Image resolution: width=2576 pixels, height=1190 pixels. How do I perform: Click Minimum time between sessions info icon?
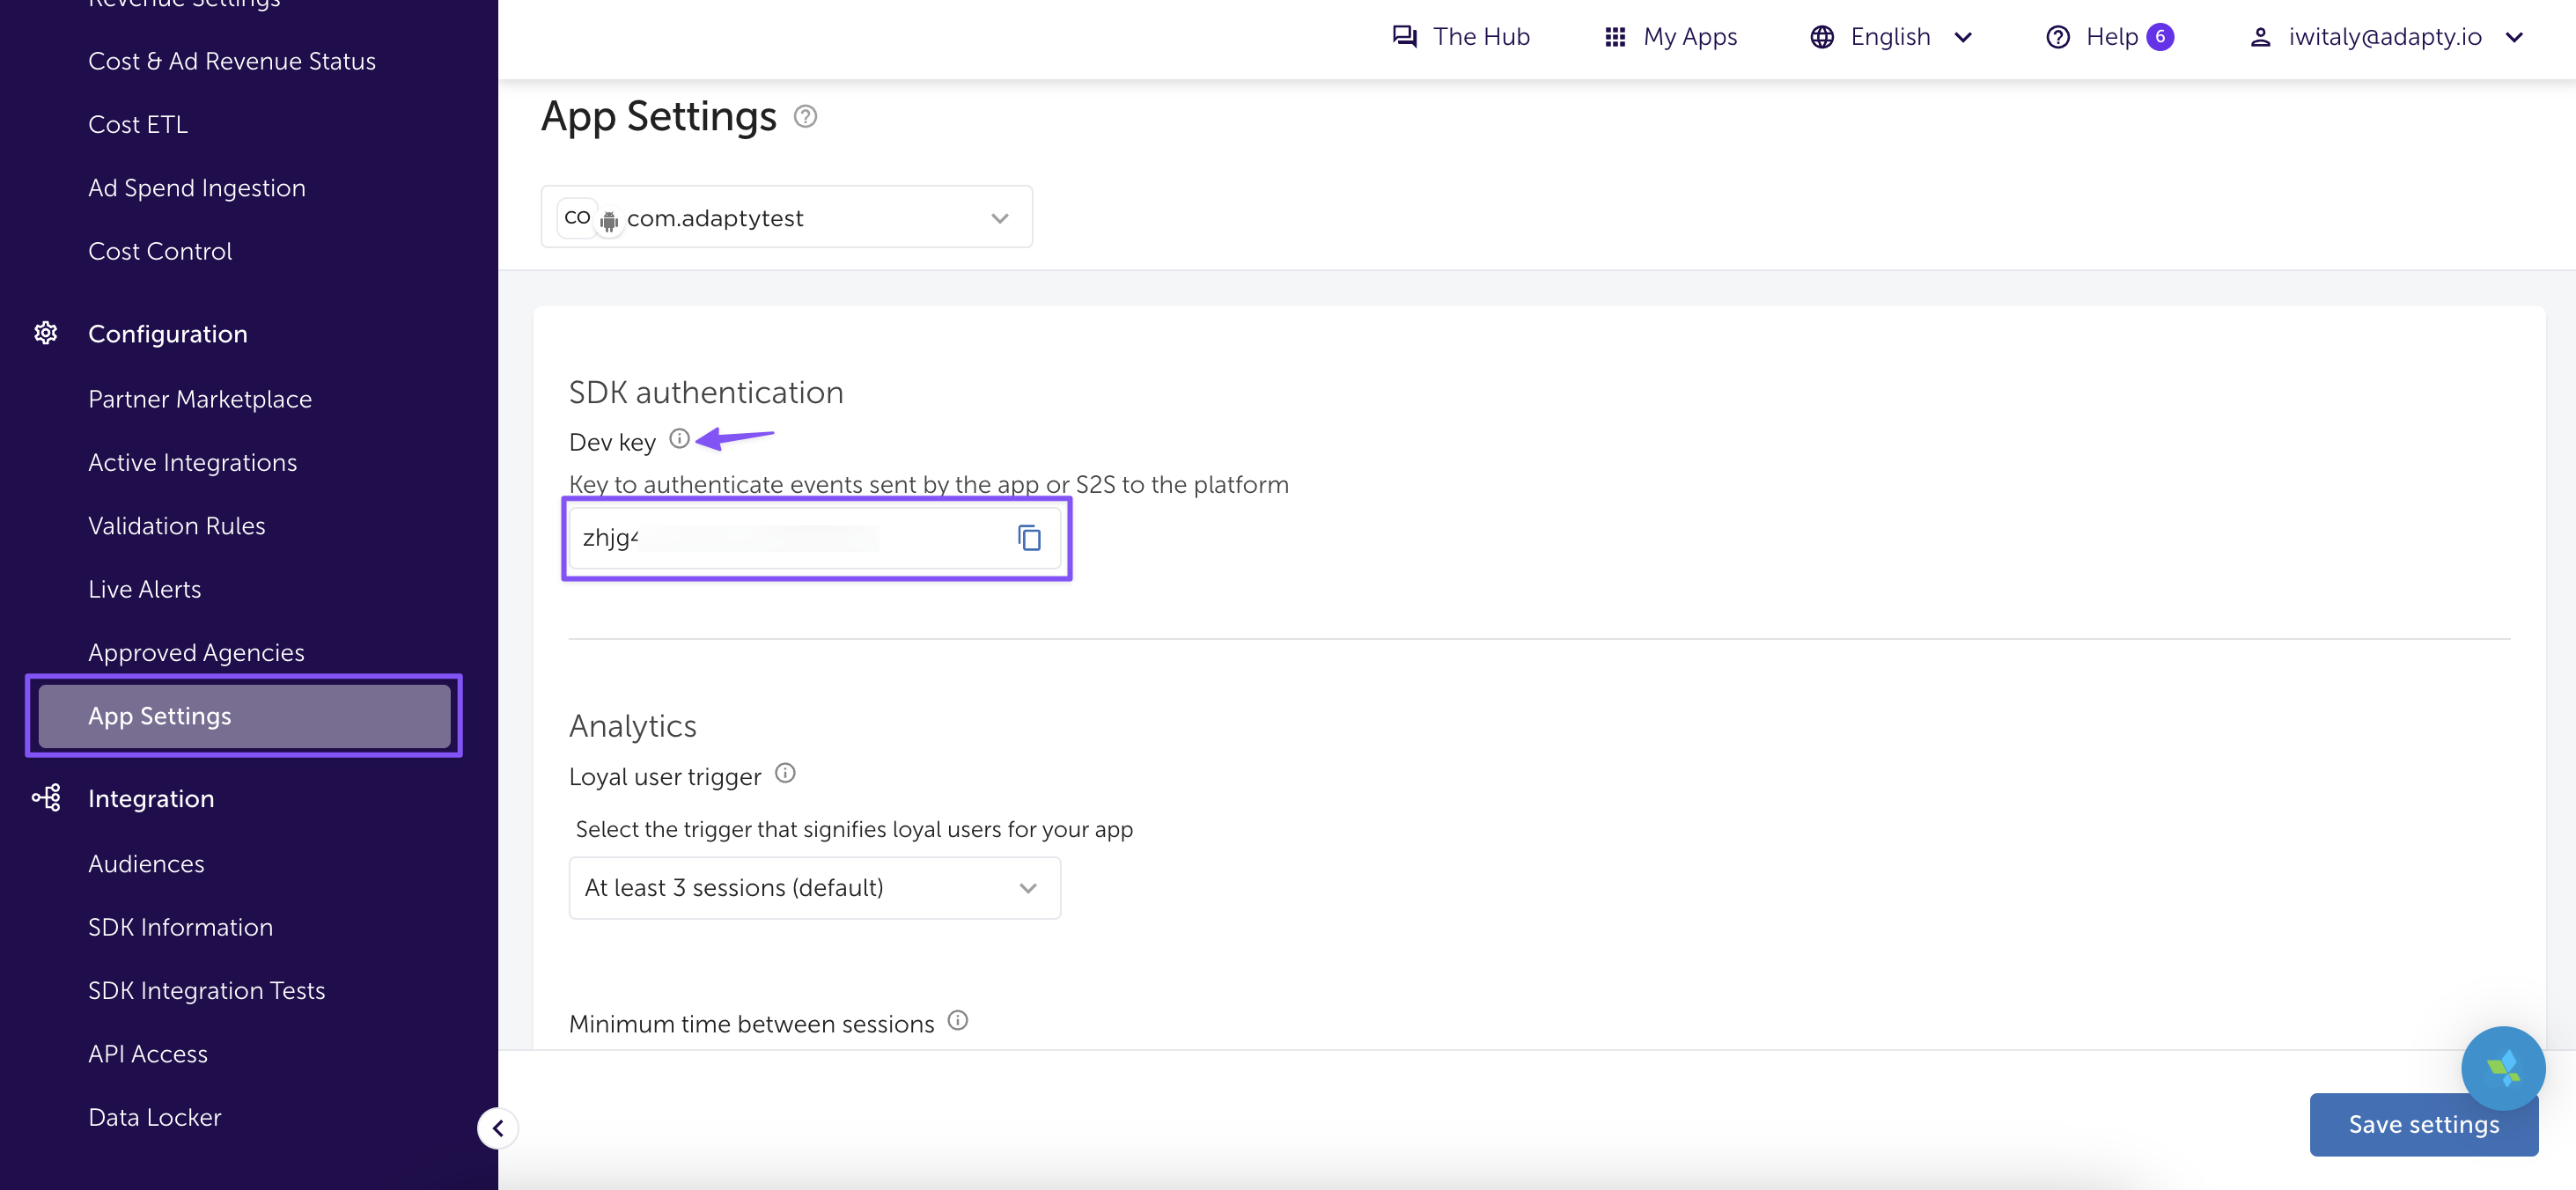(x=957, y=1020)
